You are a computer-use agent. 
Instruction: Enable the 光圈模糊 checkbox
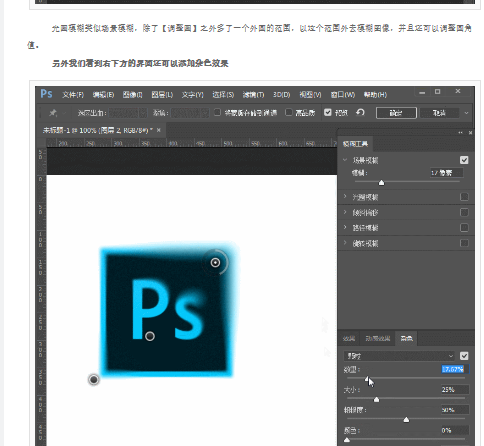point(464,197)
